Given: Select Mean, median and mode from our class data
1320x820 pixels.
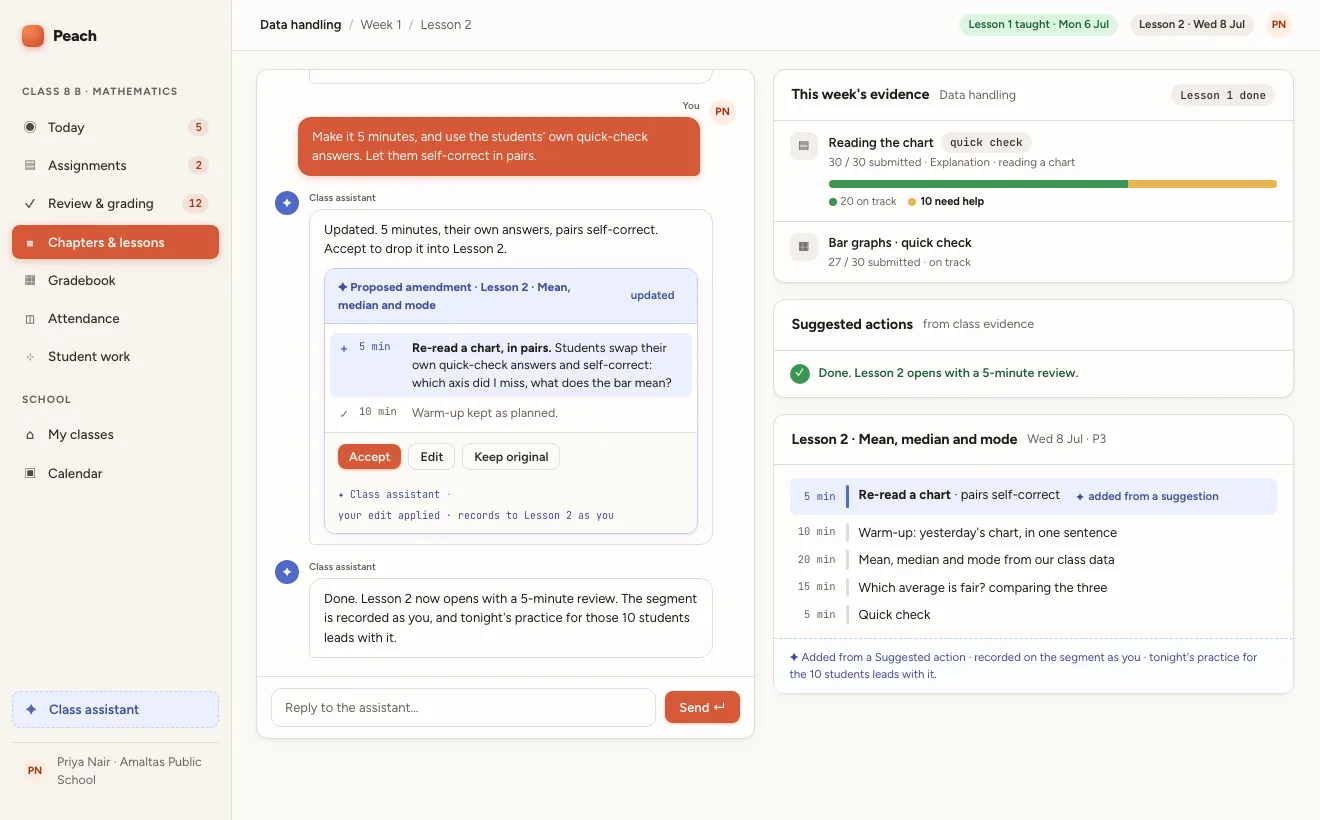Looking at the screenshot, I should click(1033, 560).
